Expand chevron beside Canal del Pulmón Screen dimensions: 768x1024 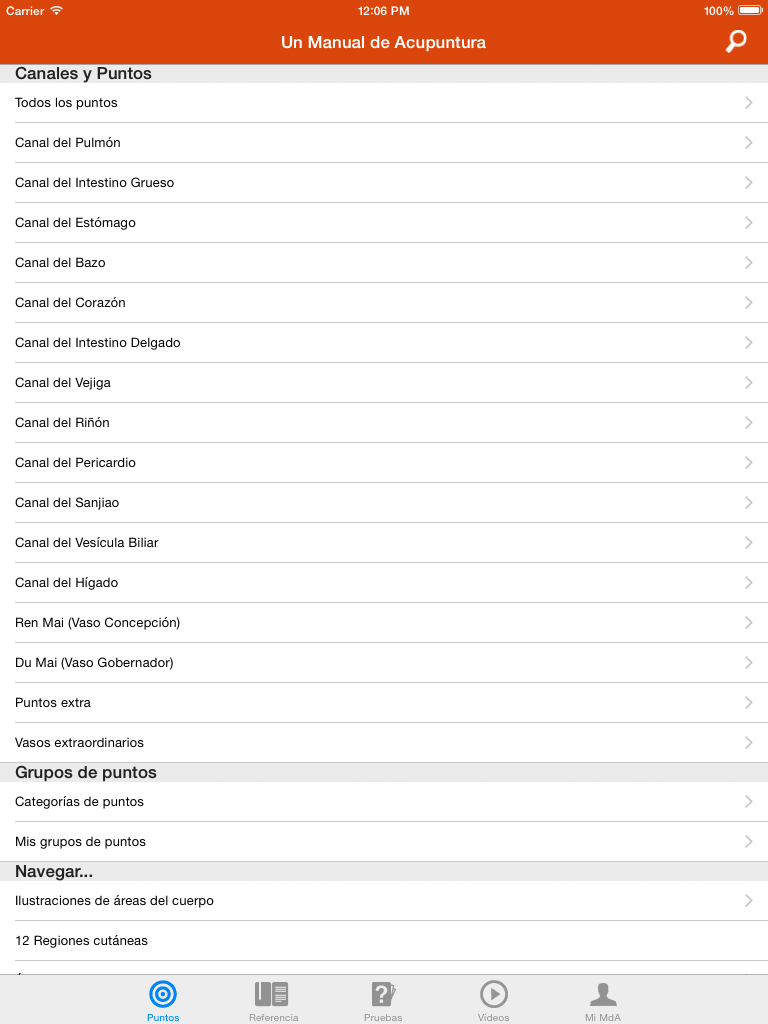[x=749, y=142]
